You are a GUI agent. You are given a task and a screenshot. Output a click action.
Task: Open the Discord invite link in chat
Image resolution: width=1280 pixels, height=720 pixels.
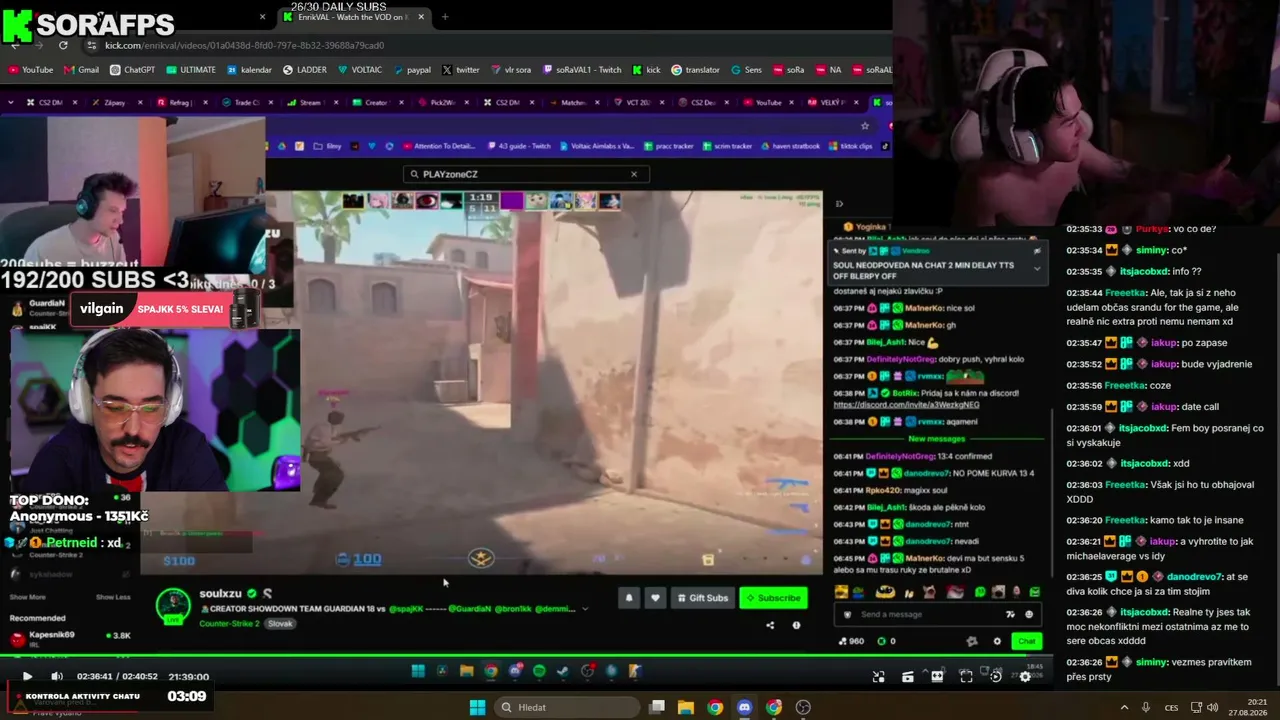[906, 405]
